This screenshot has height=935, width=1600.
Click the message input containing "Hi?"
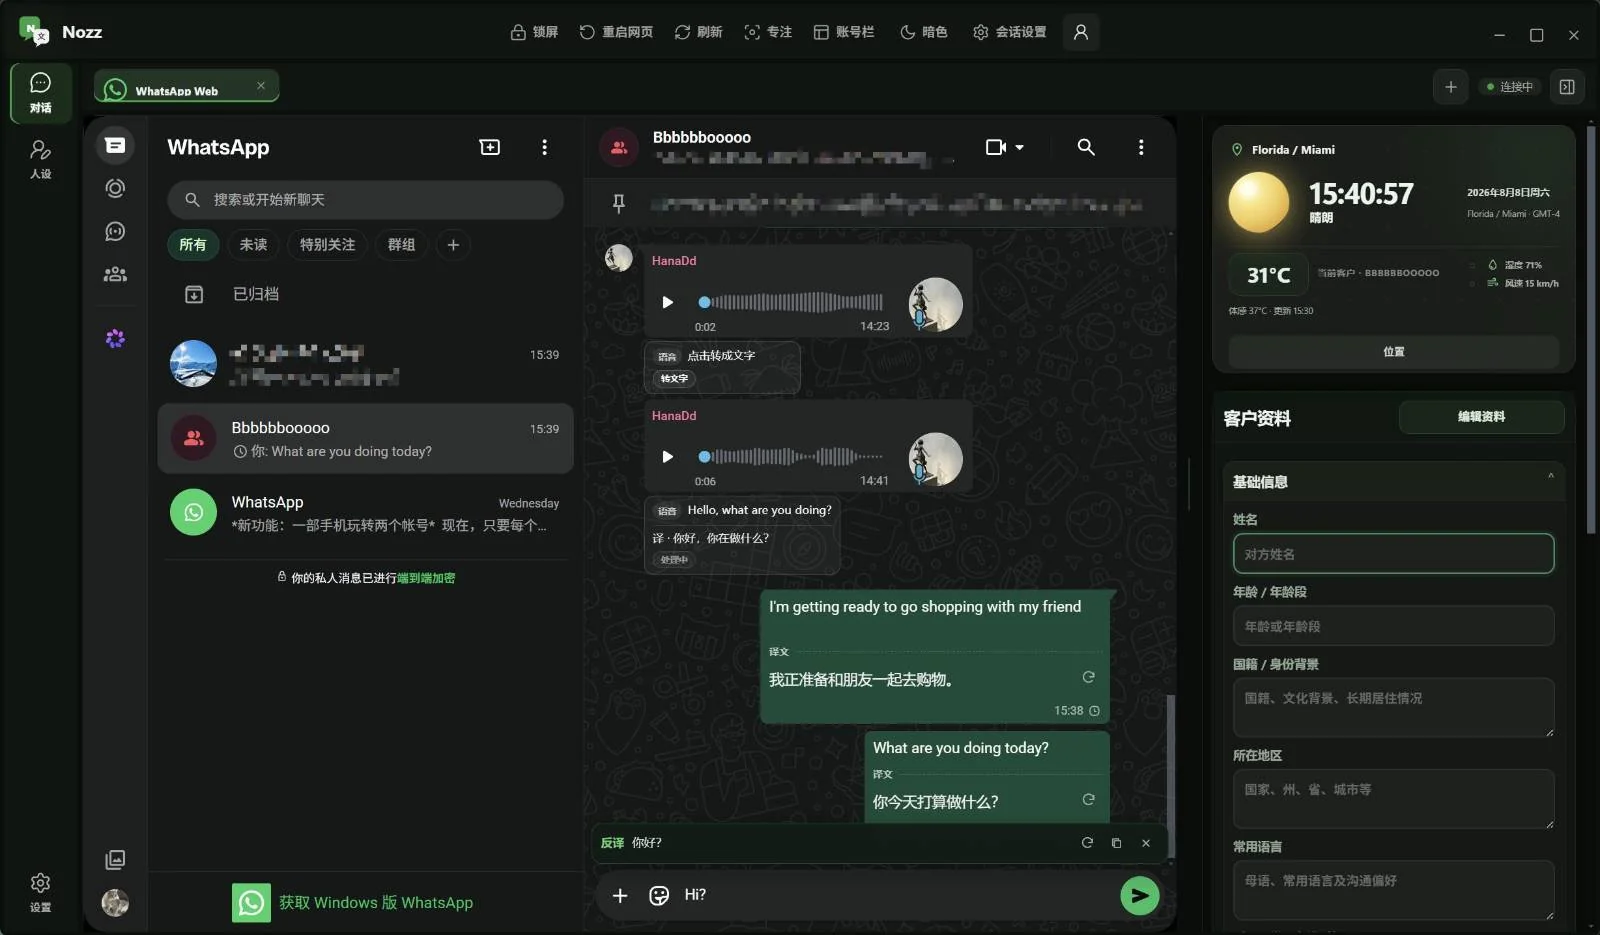(x=895, y=895)
